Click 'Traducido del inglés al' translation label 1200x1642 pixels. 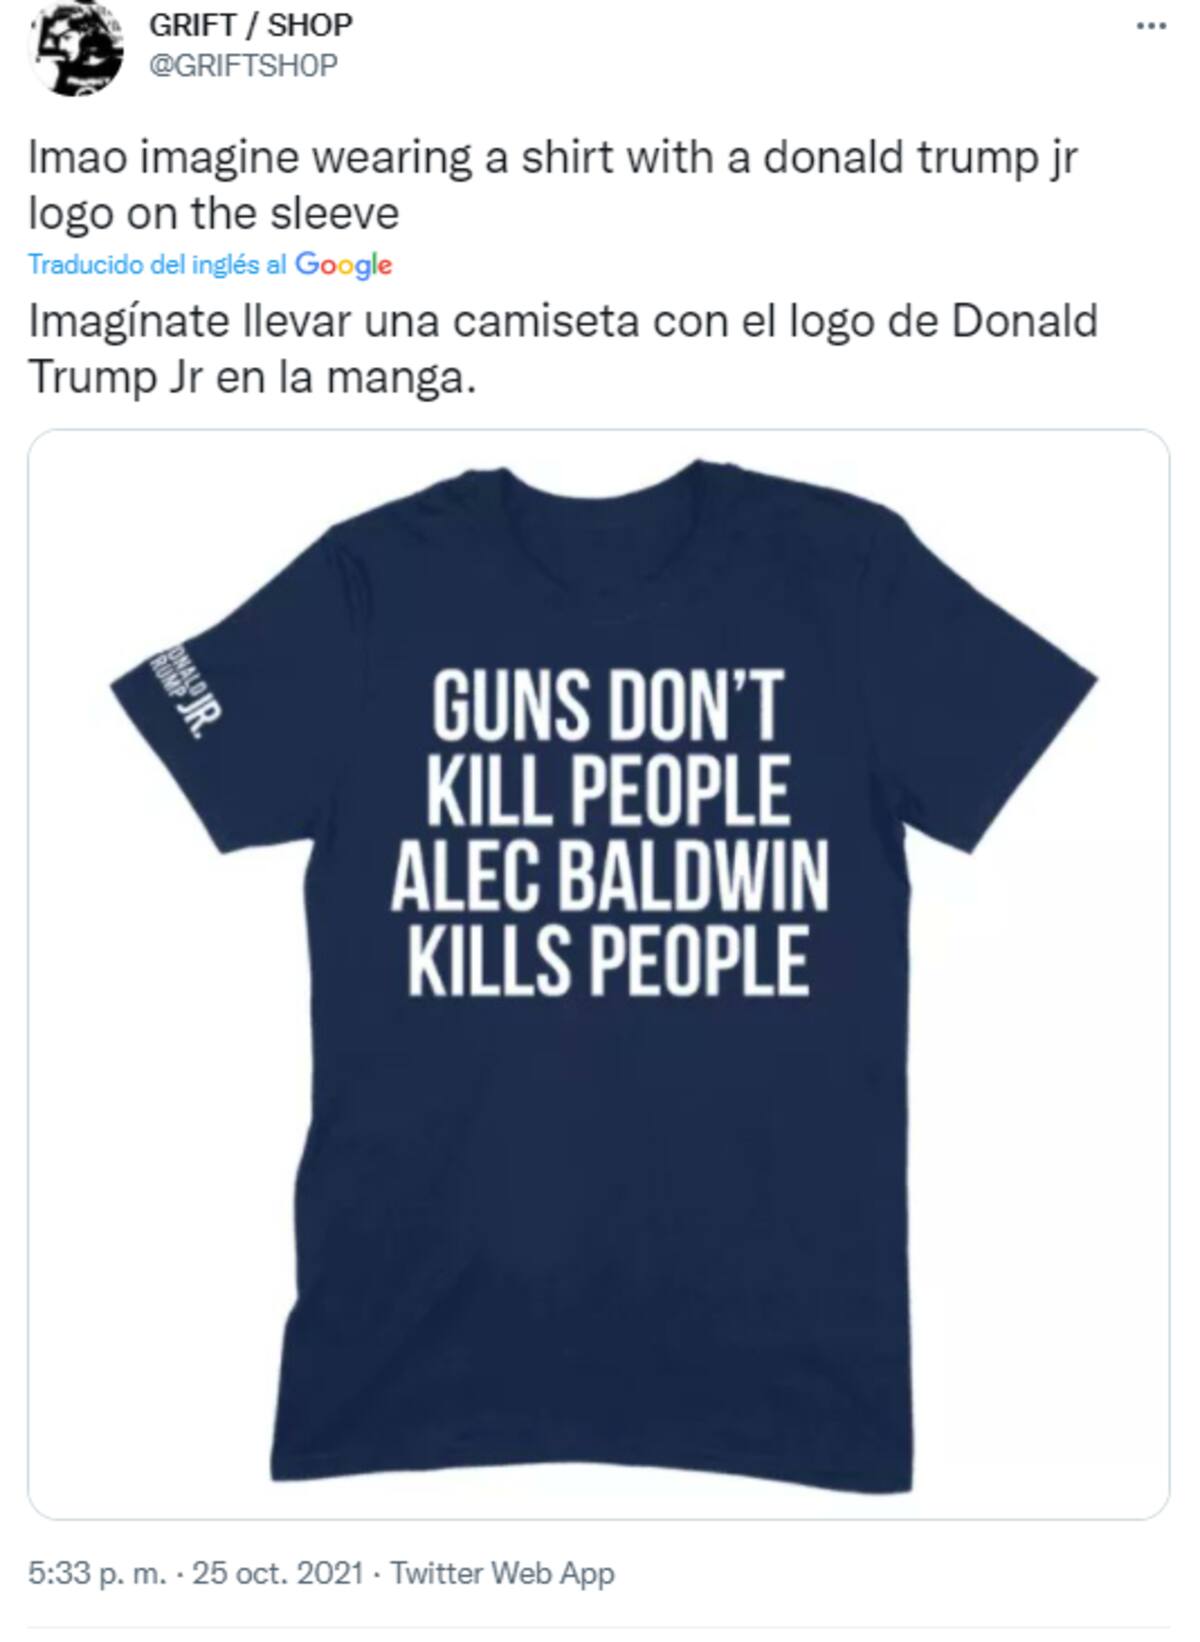[x=158, y=265]
